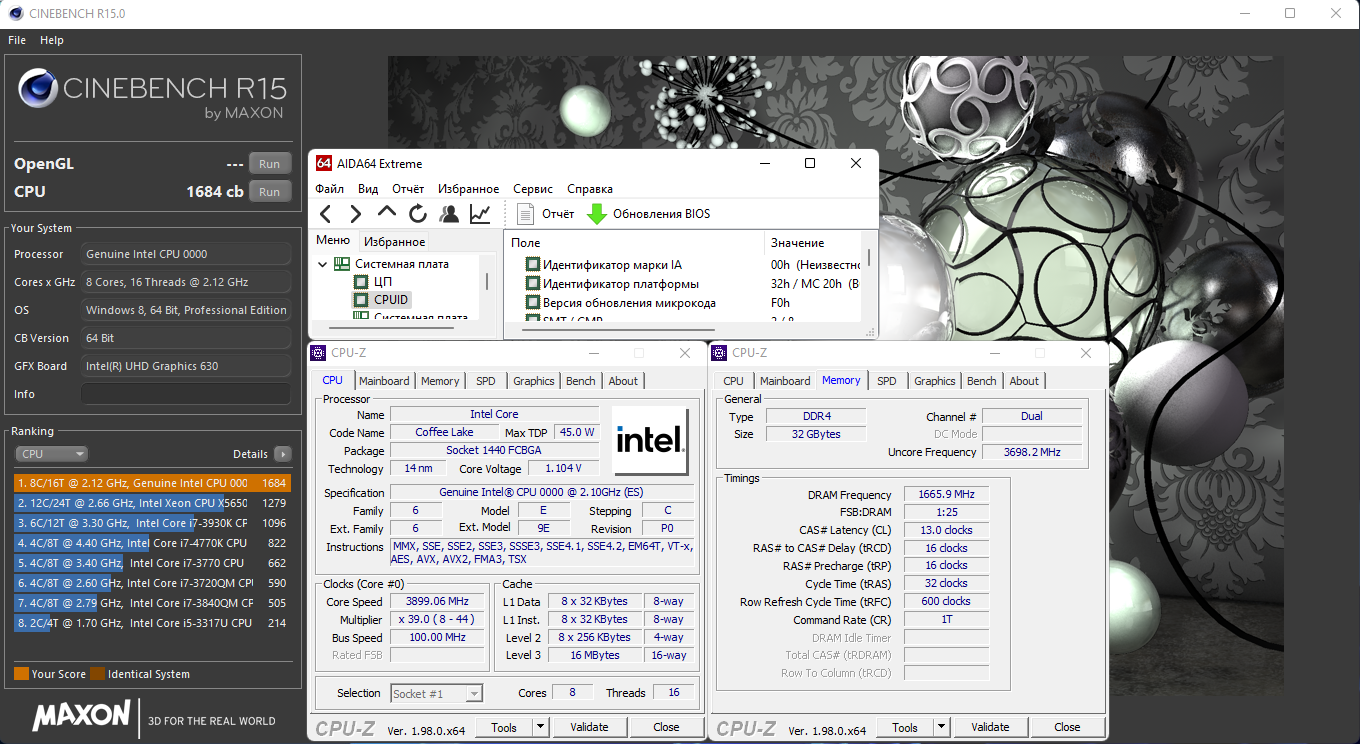The width and height of the screenshot is (1360, 744).
Task: Select ЦП in the AIDA64 tree
Action: [383, 282]
